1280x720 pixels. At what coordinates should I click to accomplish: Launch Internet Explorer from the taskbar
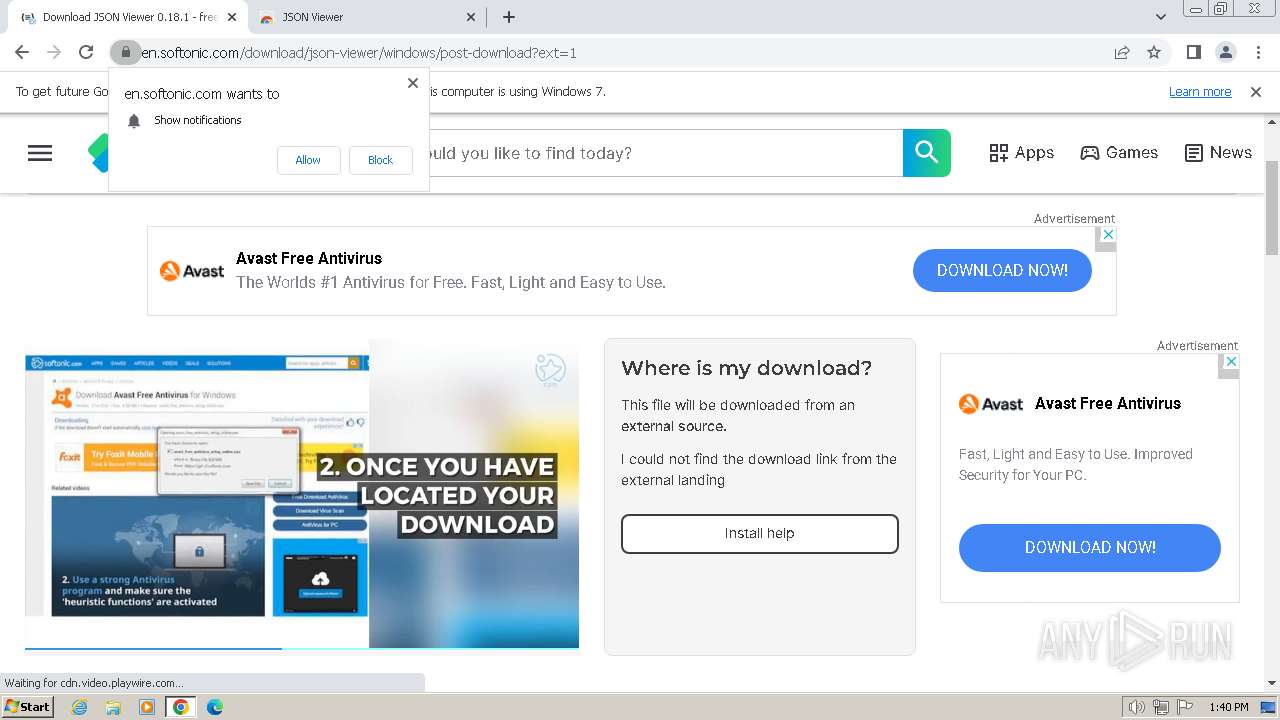[79, 707]
